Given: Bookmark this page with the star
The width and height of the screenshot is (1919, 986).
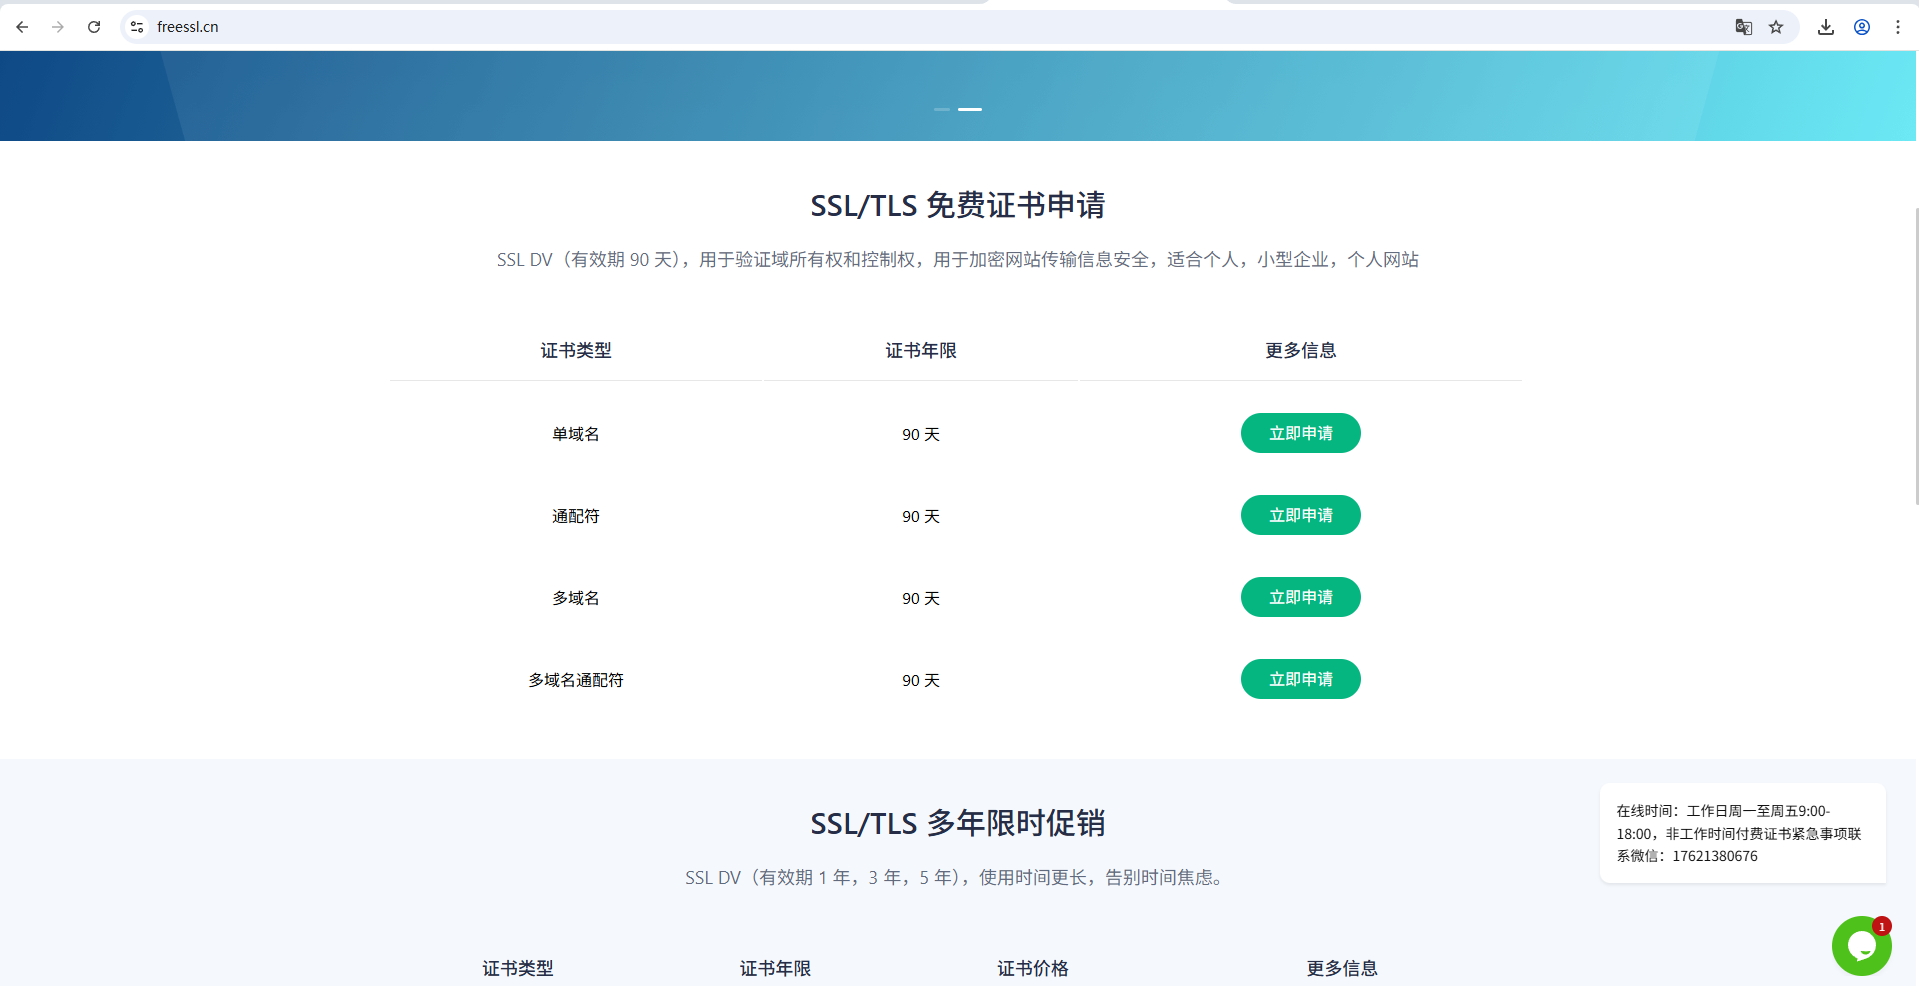Looking at the screenshot, I should (x=1777, y=27).
